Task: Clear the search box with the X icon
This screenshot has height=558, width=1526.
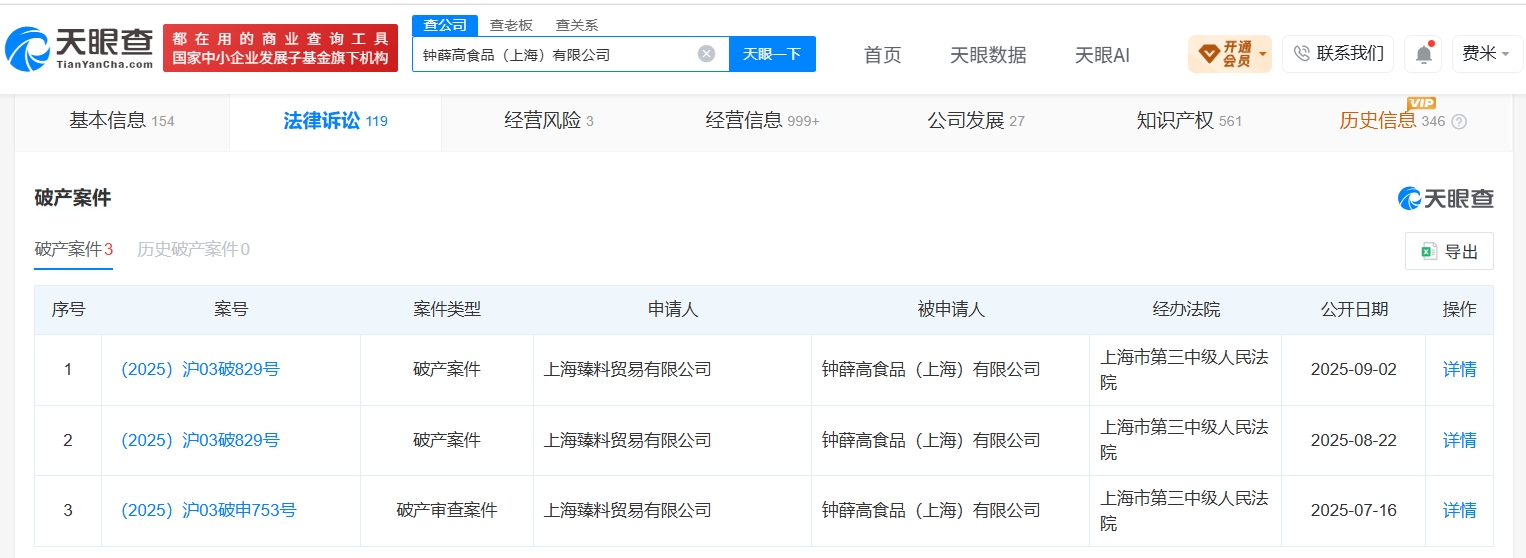Action: click(x=706, y=54)
